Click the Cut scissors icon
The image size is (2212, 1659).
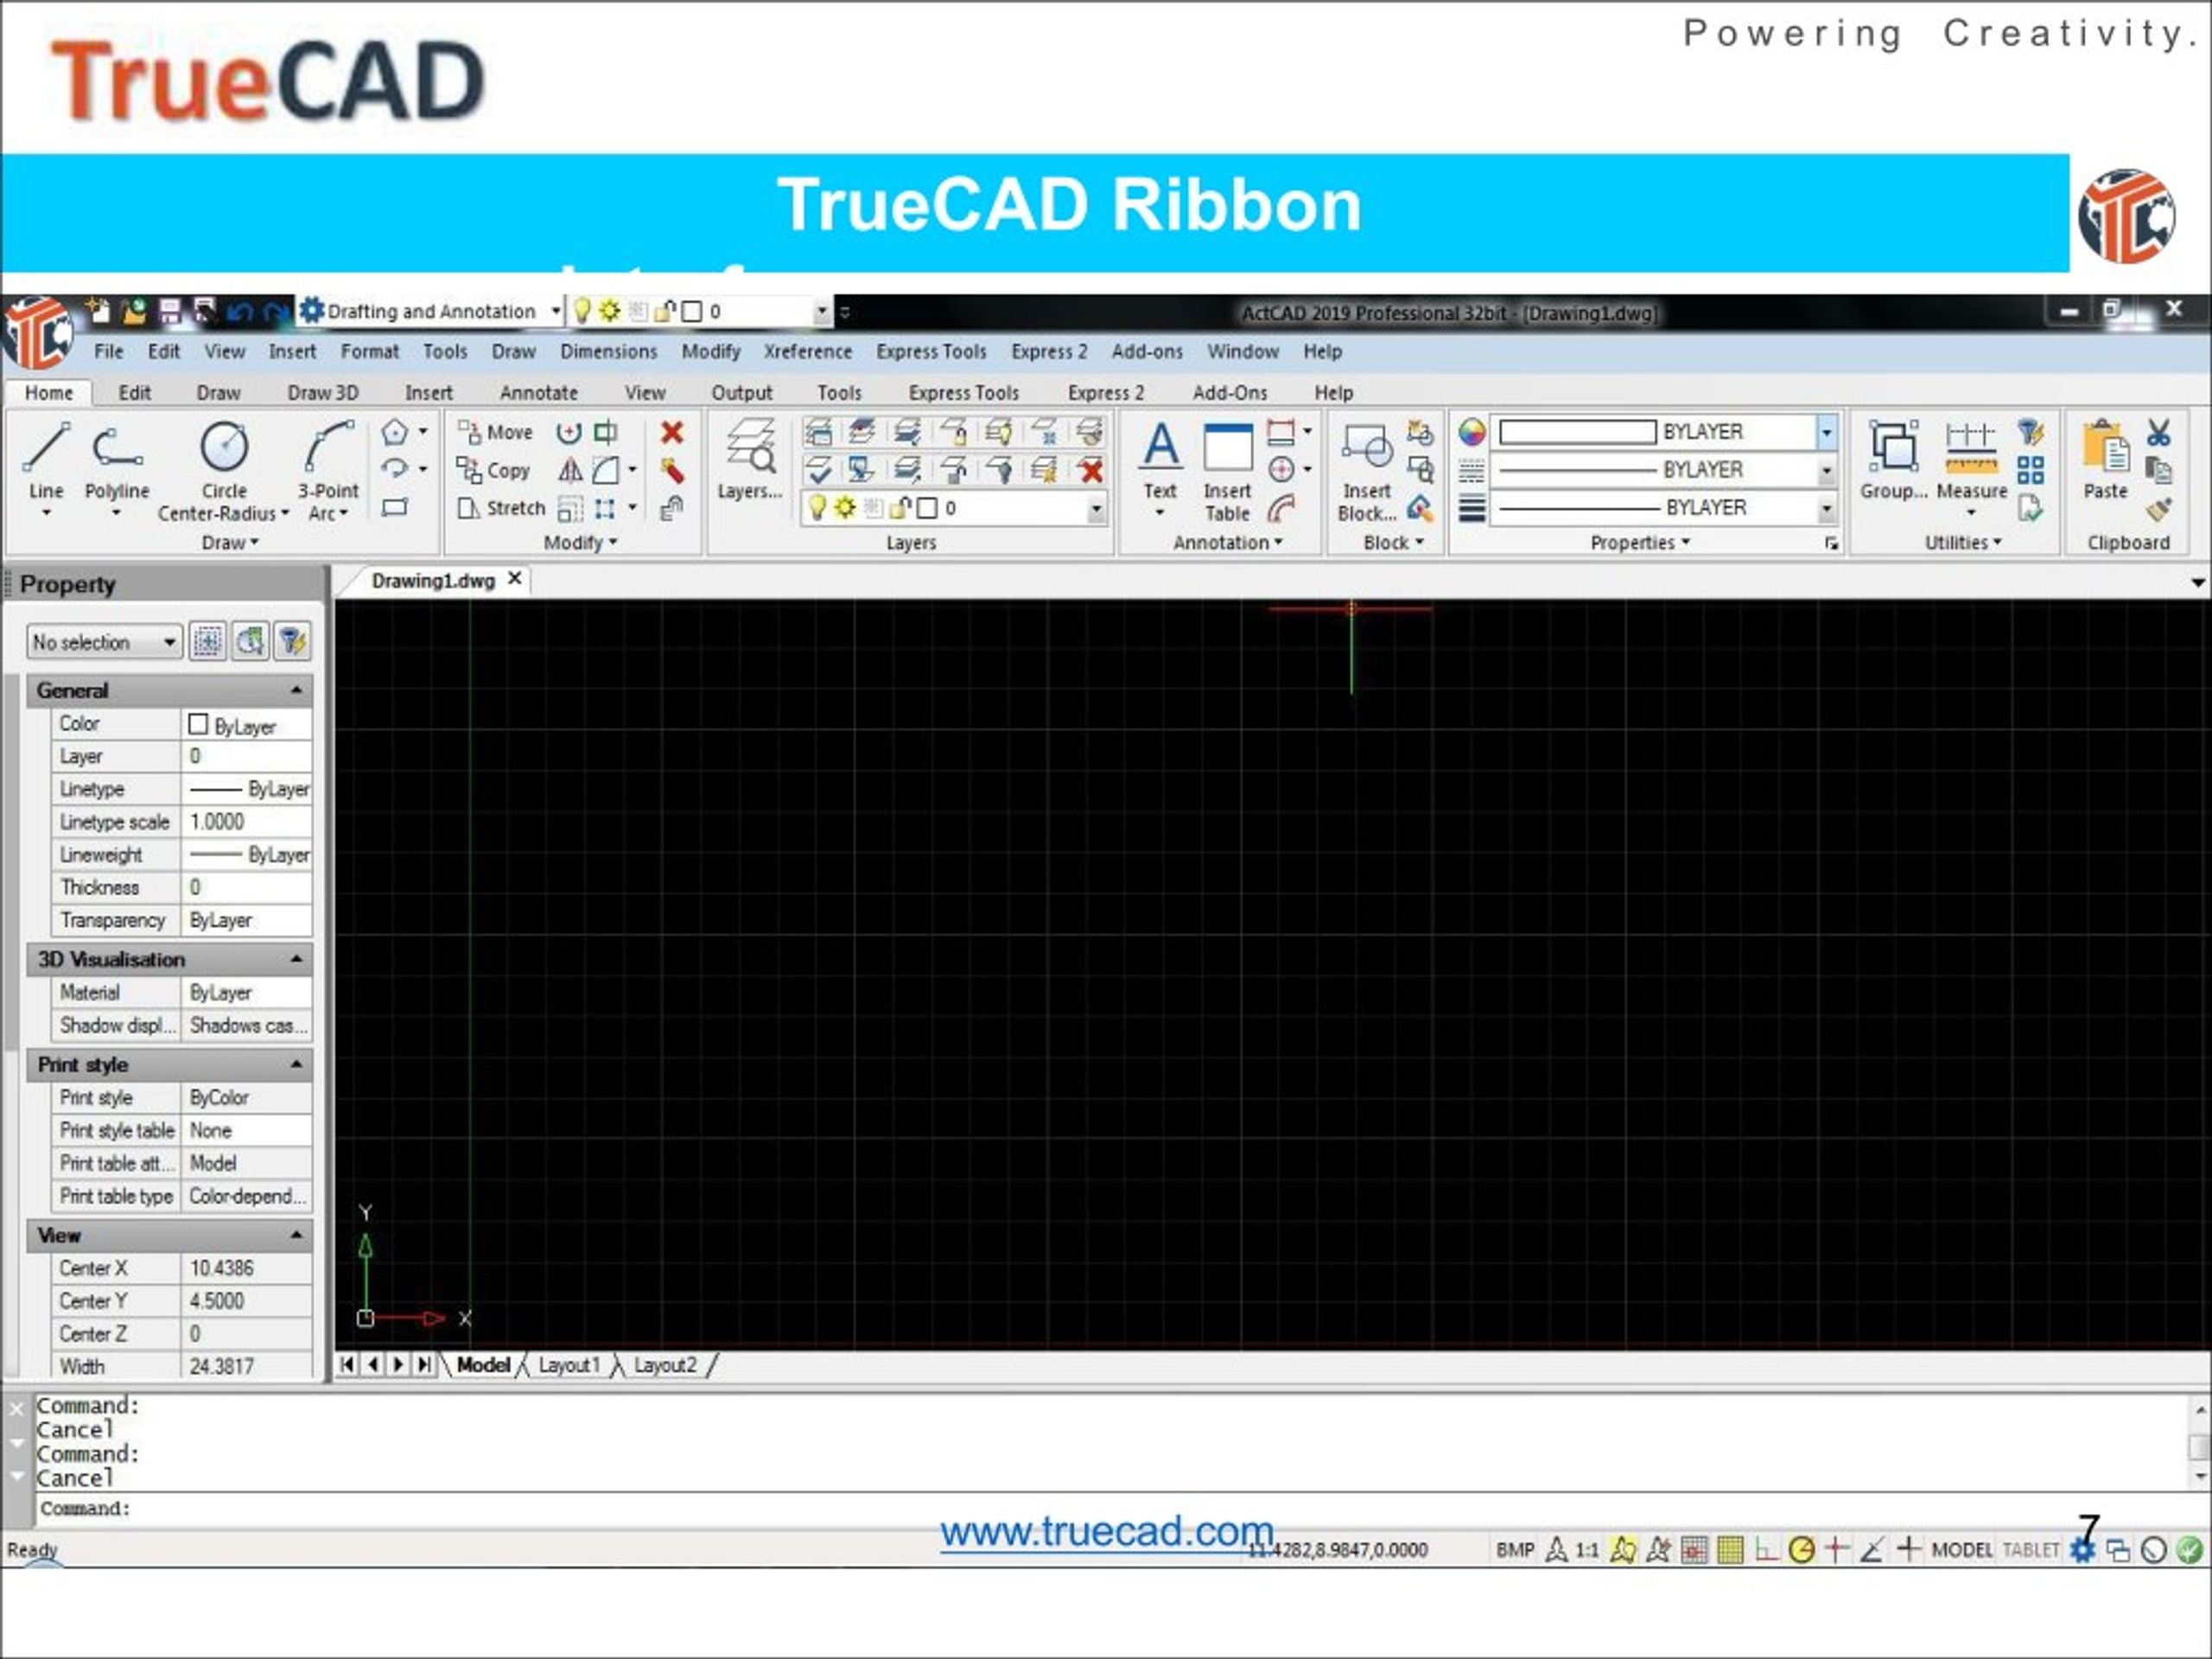(x=2159, y=432)
